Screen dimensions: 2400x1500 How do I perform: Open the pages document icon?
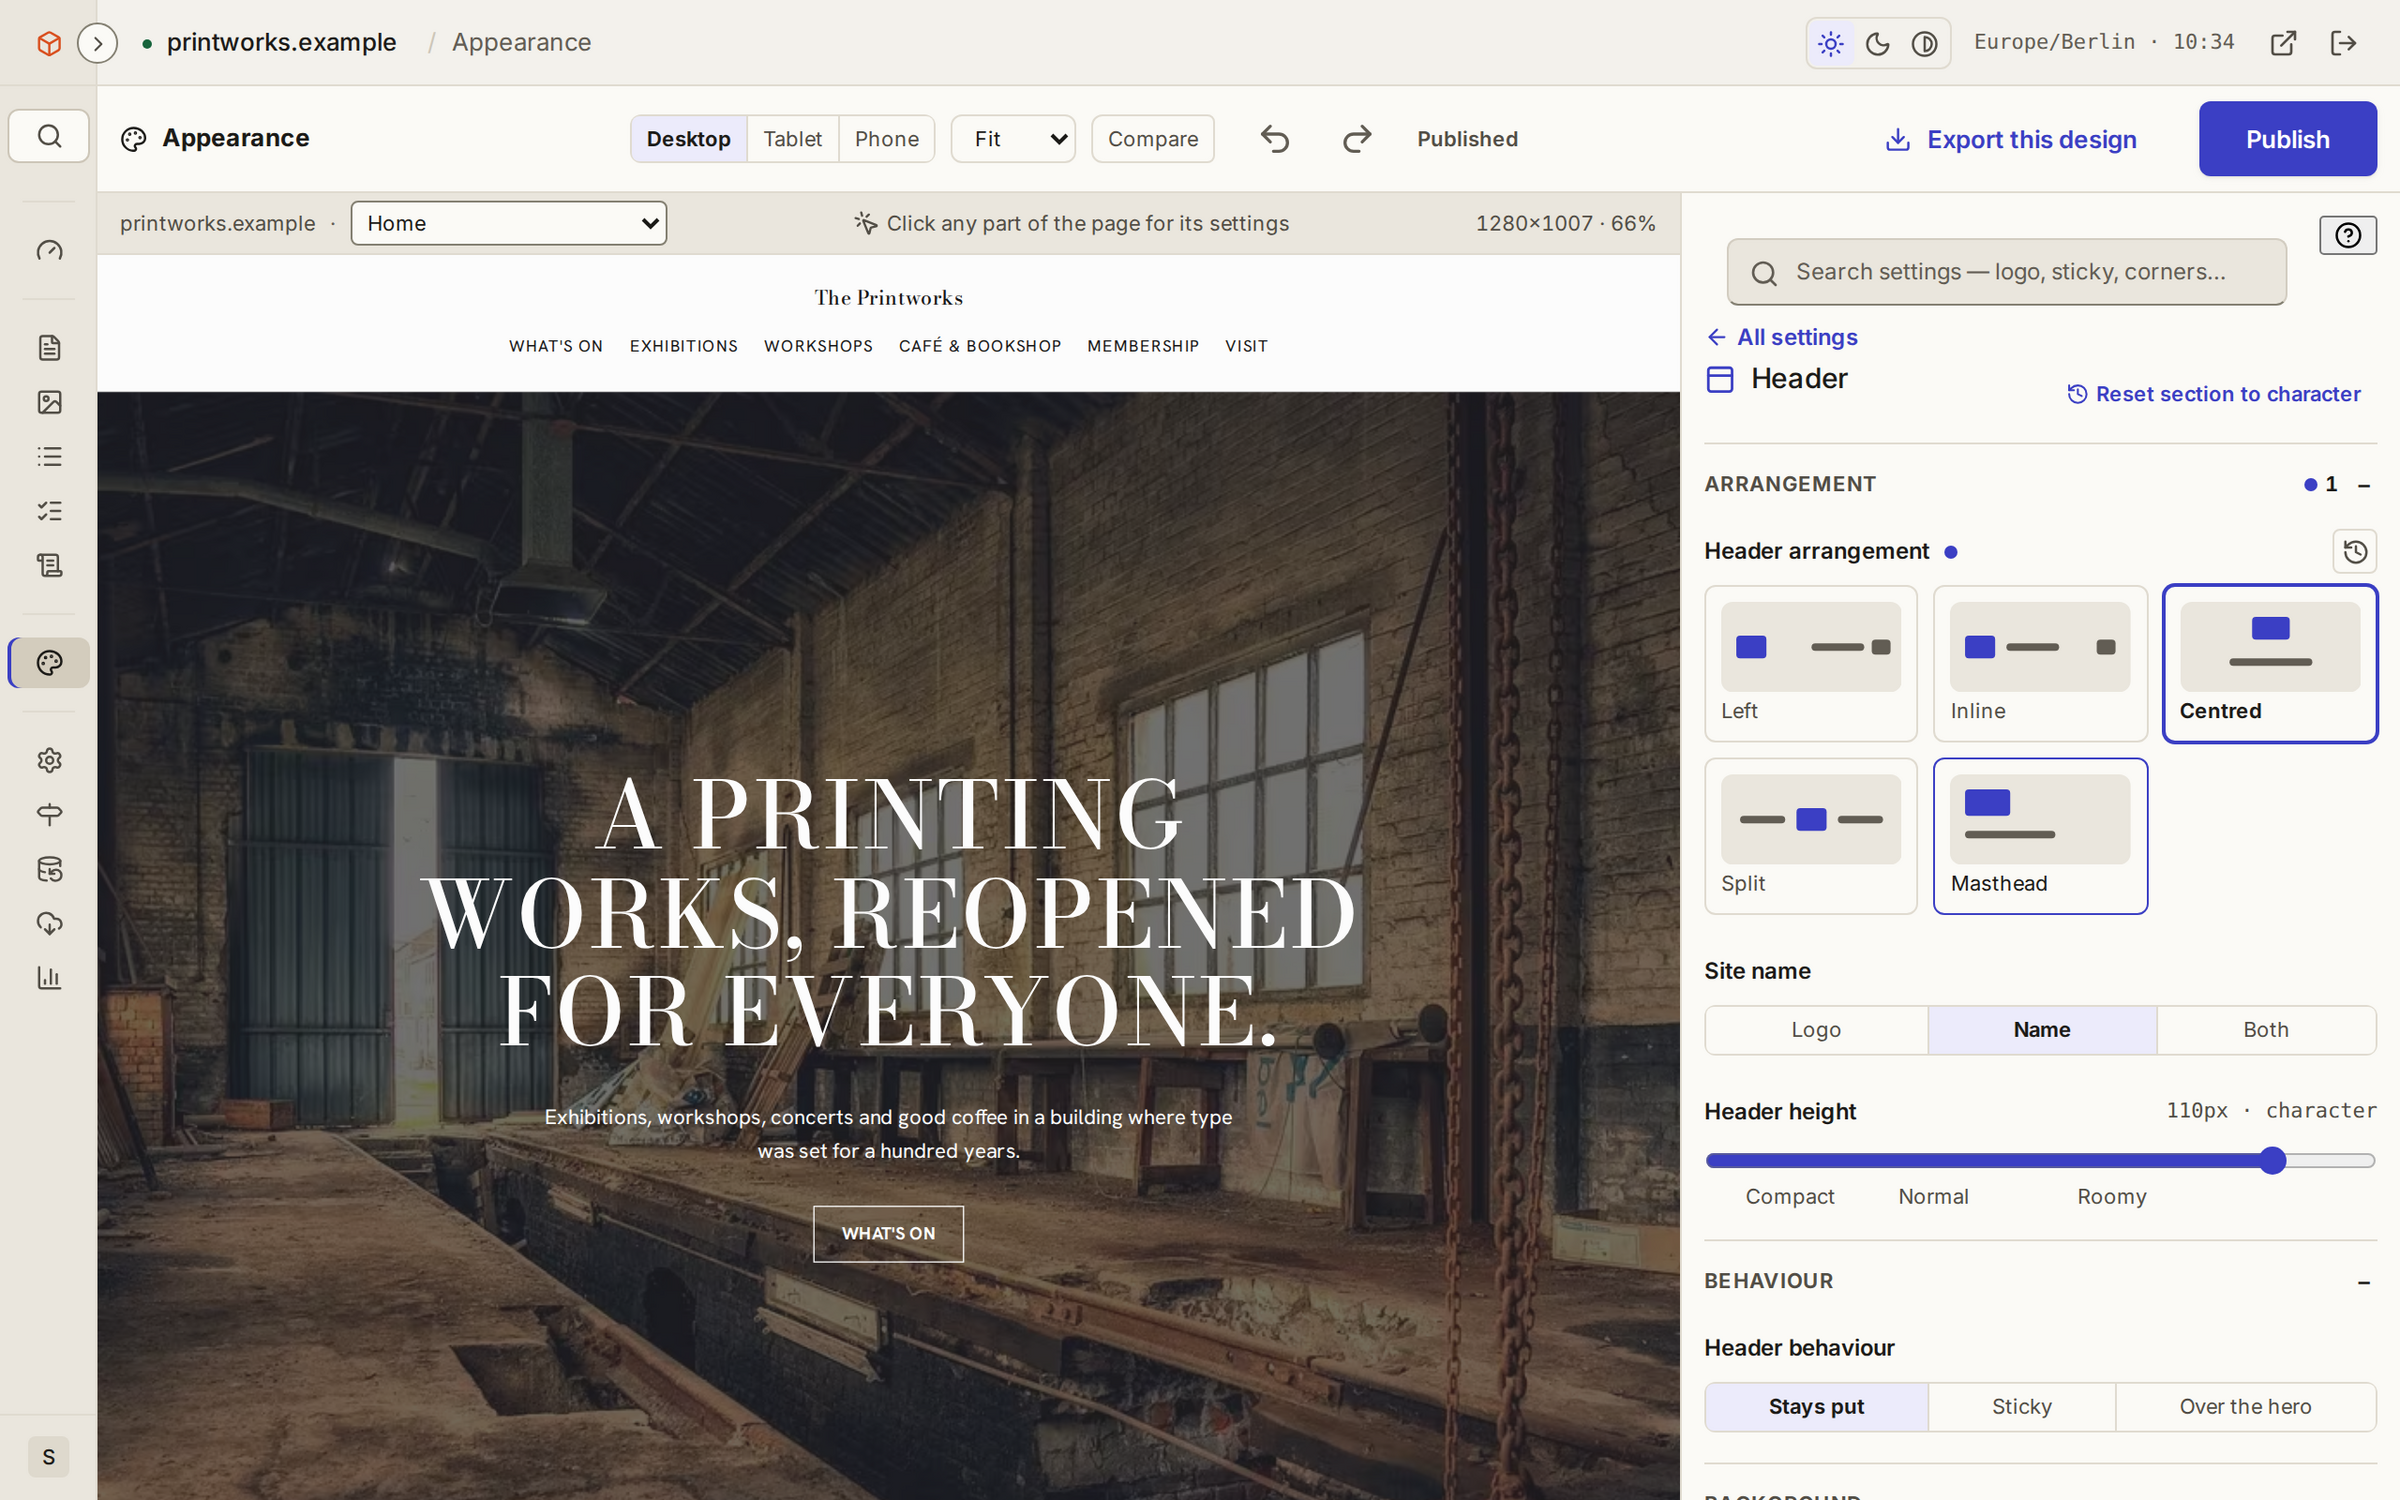(49, 347)
